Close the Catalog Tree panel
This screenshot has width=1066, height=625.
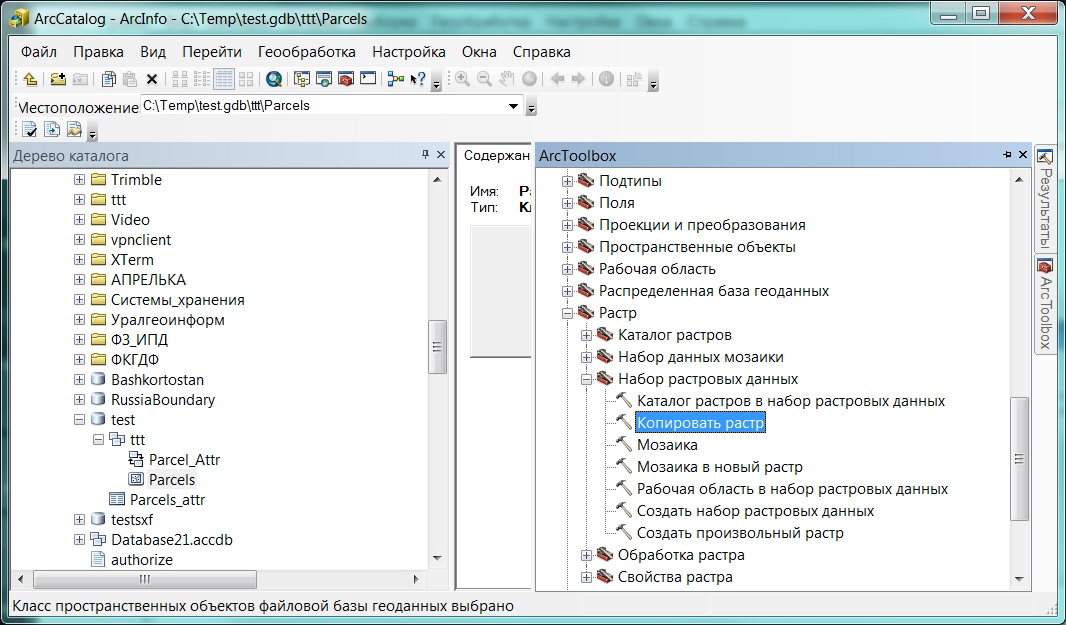click(x=441, y=155)
